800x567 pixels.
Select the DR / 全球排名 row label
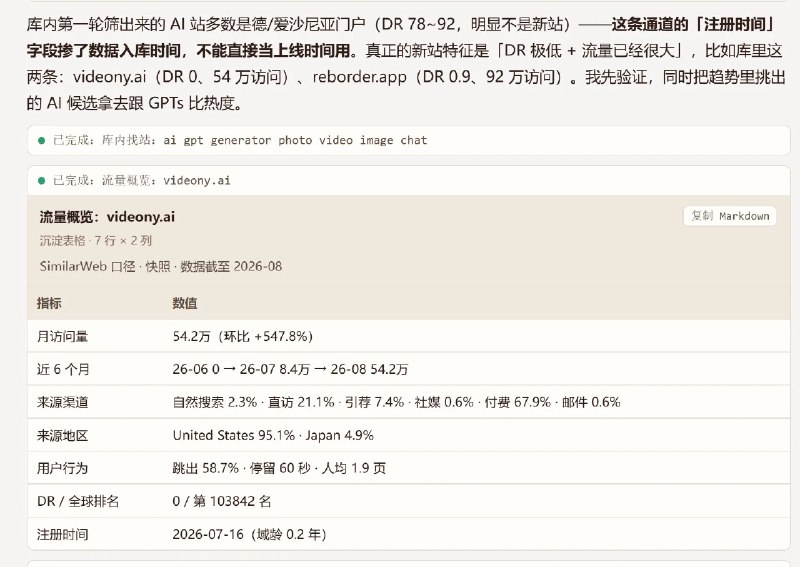[78, 501]
